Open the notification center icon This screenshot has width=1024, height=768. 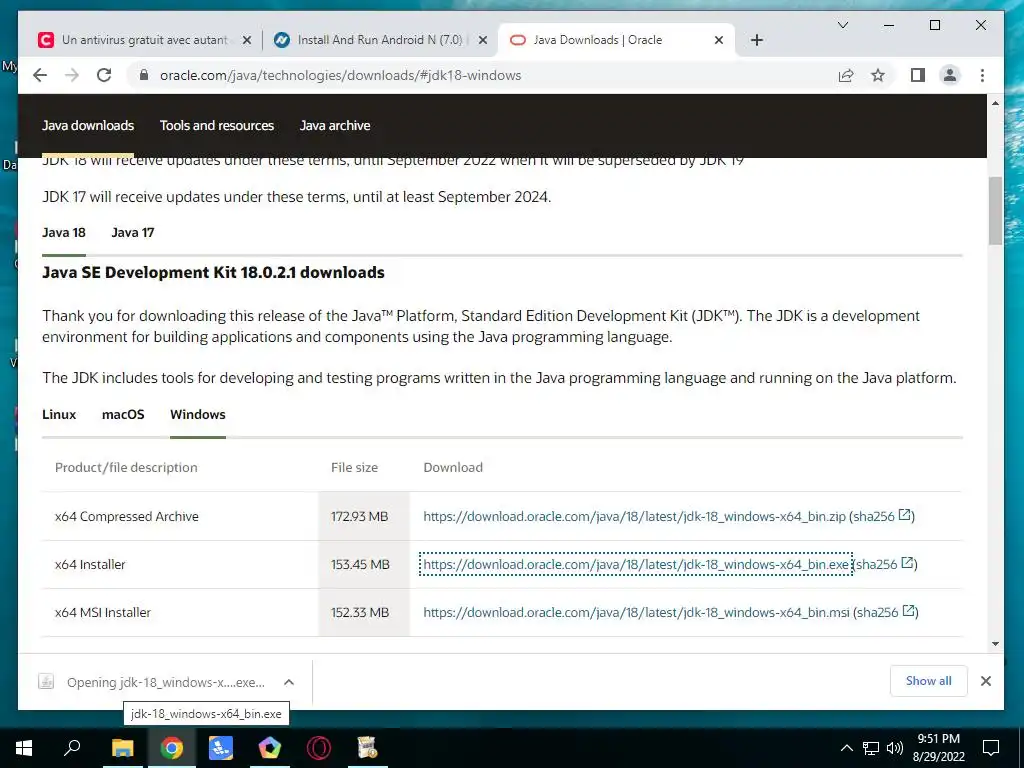tap(991, 748)
